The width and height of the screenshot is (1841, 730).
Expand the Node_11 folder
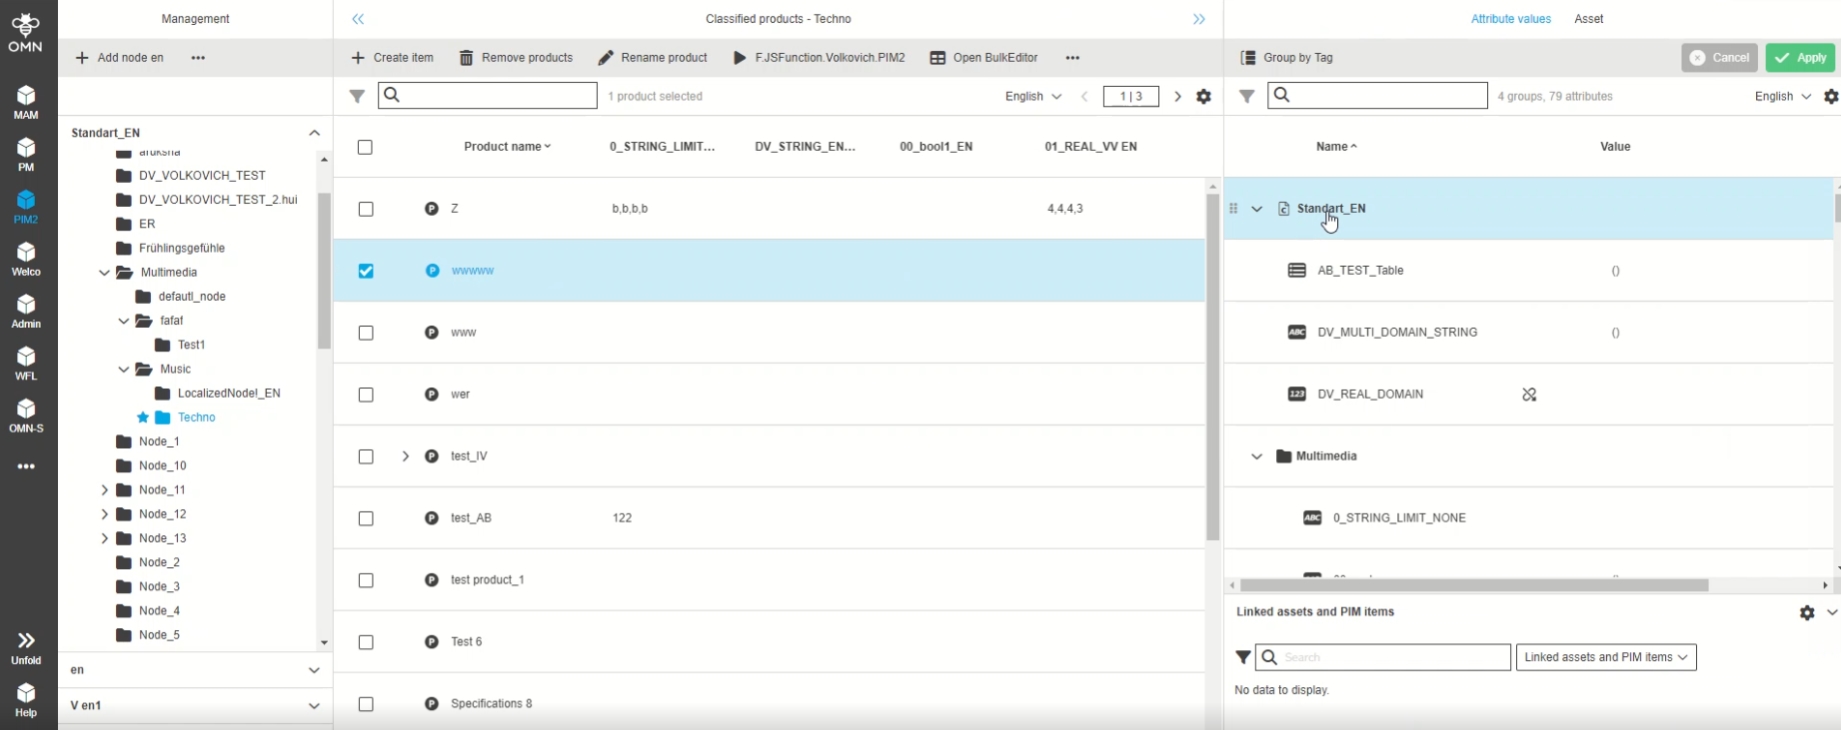pyautogui.click(x=104, y=490)
